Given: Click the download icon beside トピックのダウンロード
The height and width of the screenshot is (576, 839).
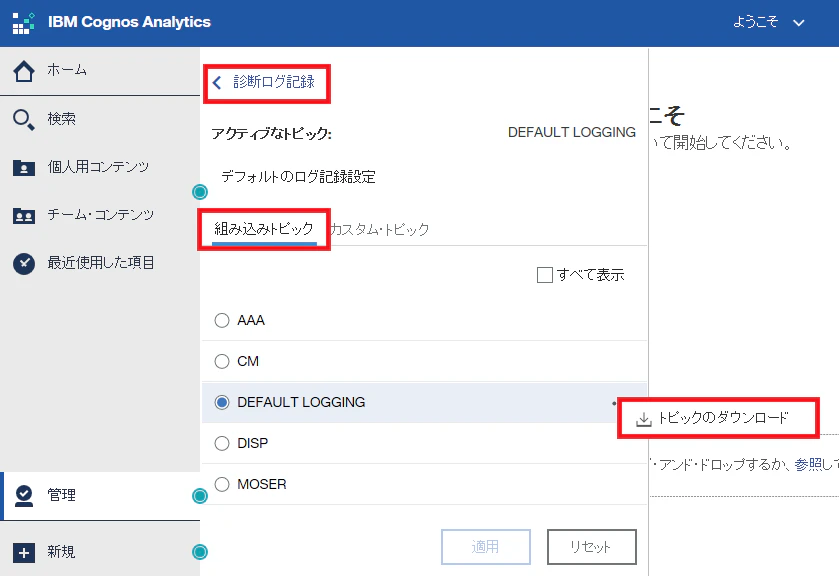Looking at the screenshot, I should point(644,420).
